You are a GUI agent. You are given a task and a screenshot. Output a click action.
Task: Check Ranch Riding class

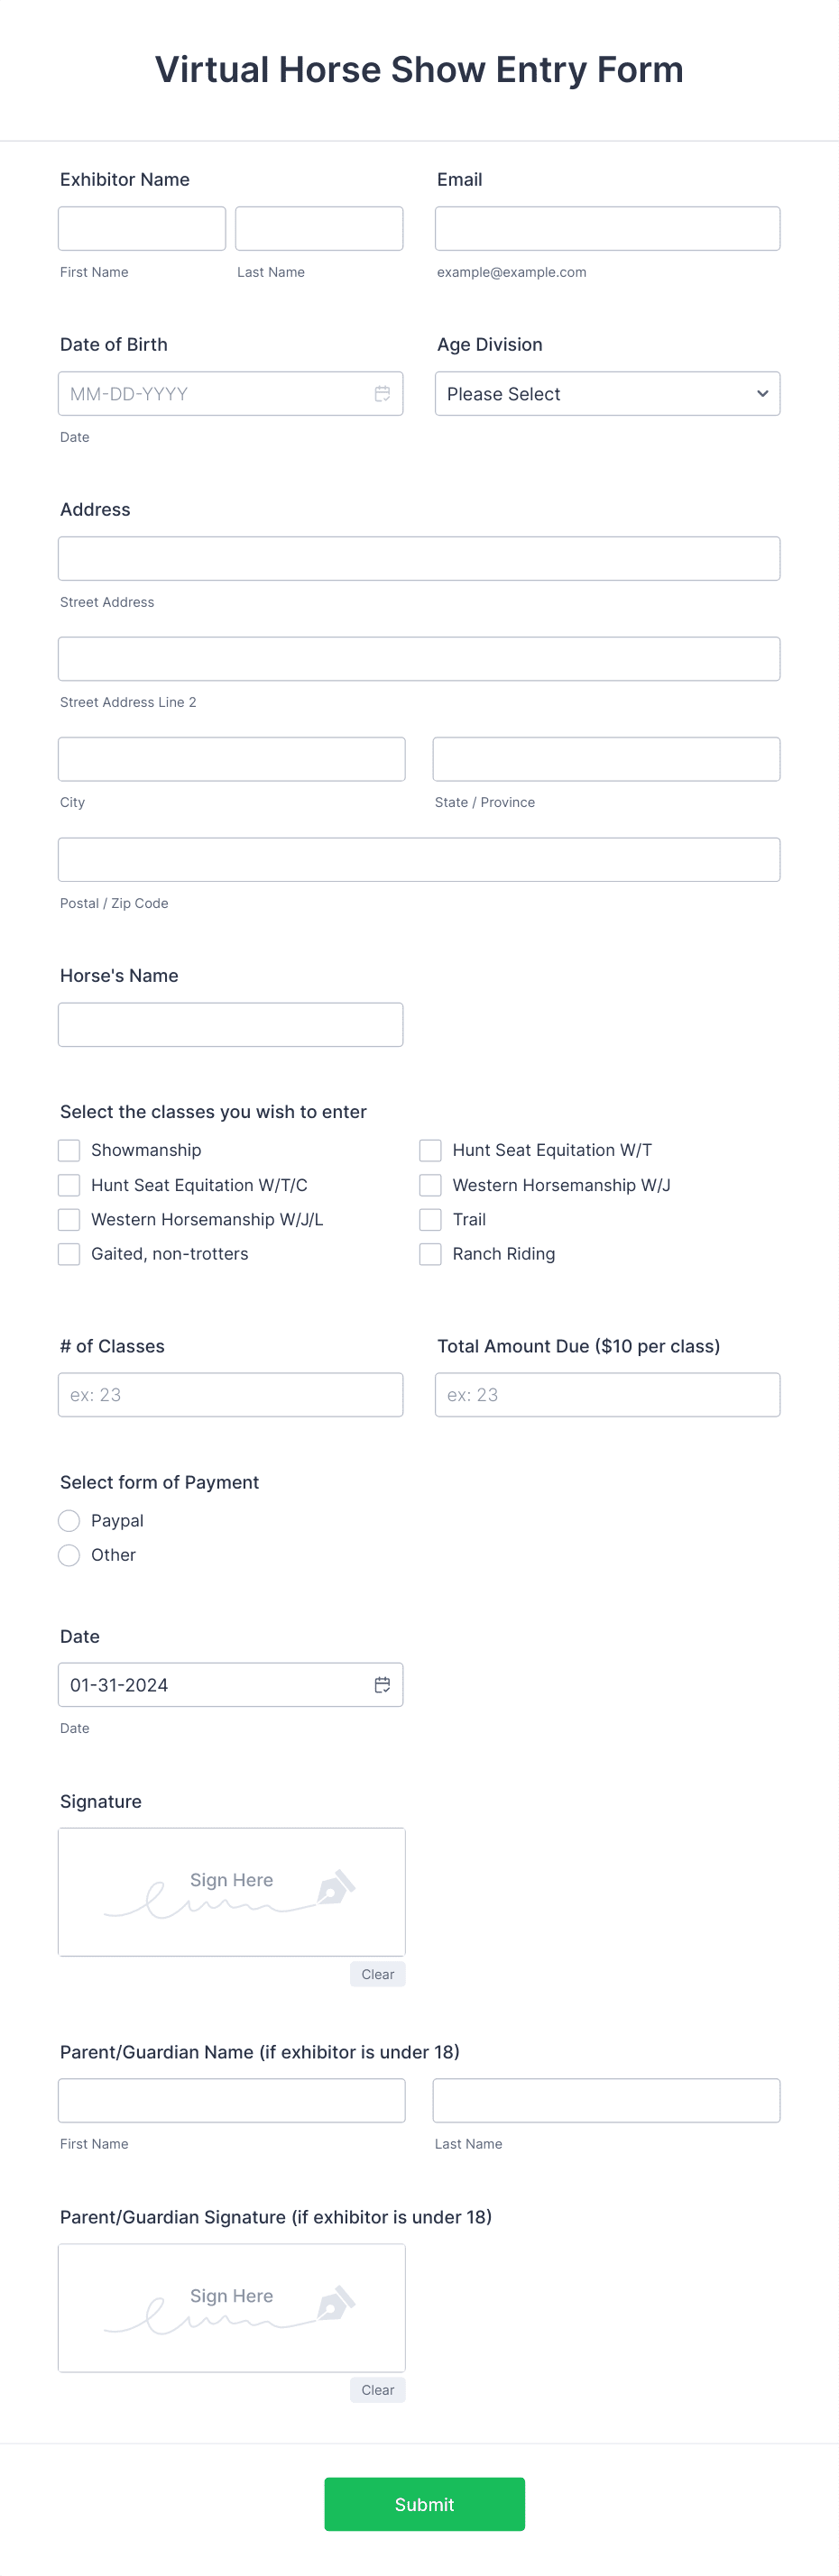coord(430,1253)
